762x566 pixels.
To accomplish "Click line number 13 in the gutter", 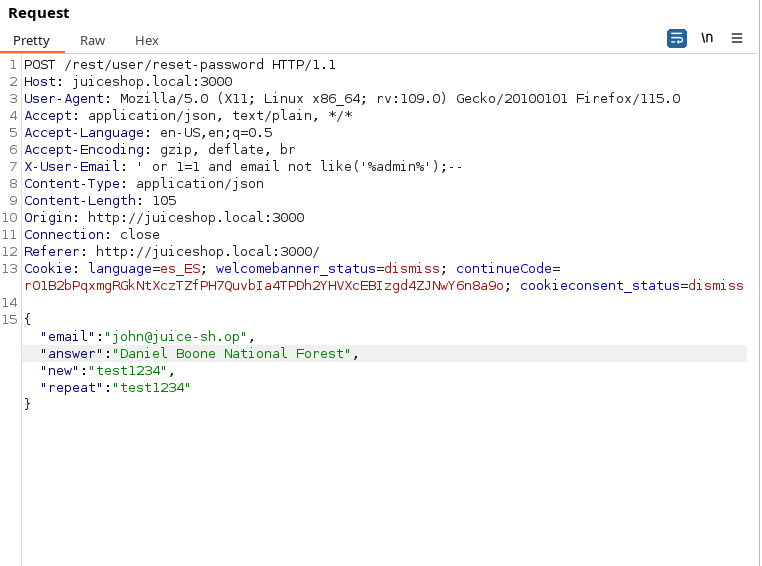I will (10, 269).
